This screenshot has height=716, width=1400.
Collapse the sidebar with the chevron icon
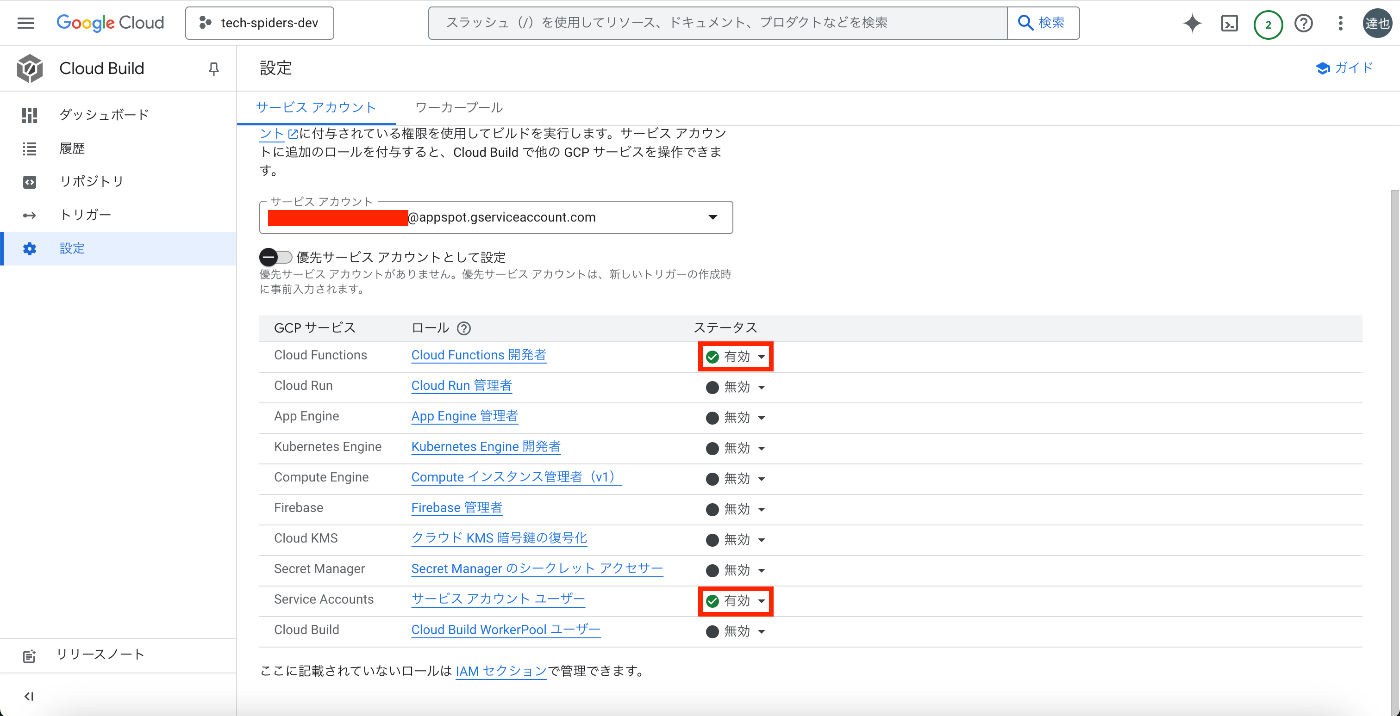(x=28, y=697)
